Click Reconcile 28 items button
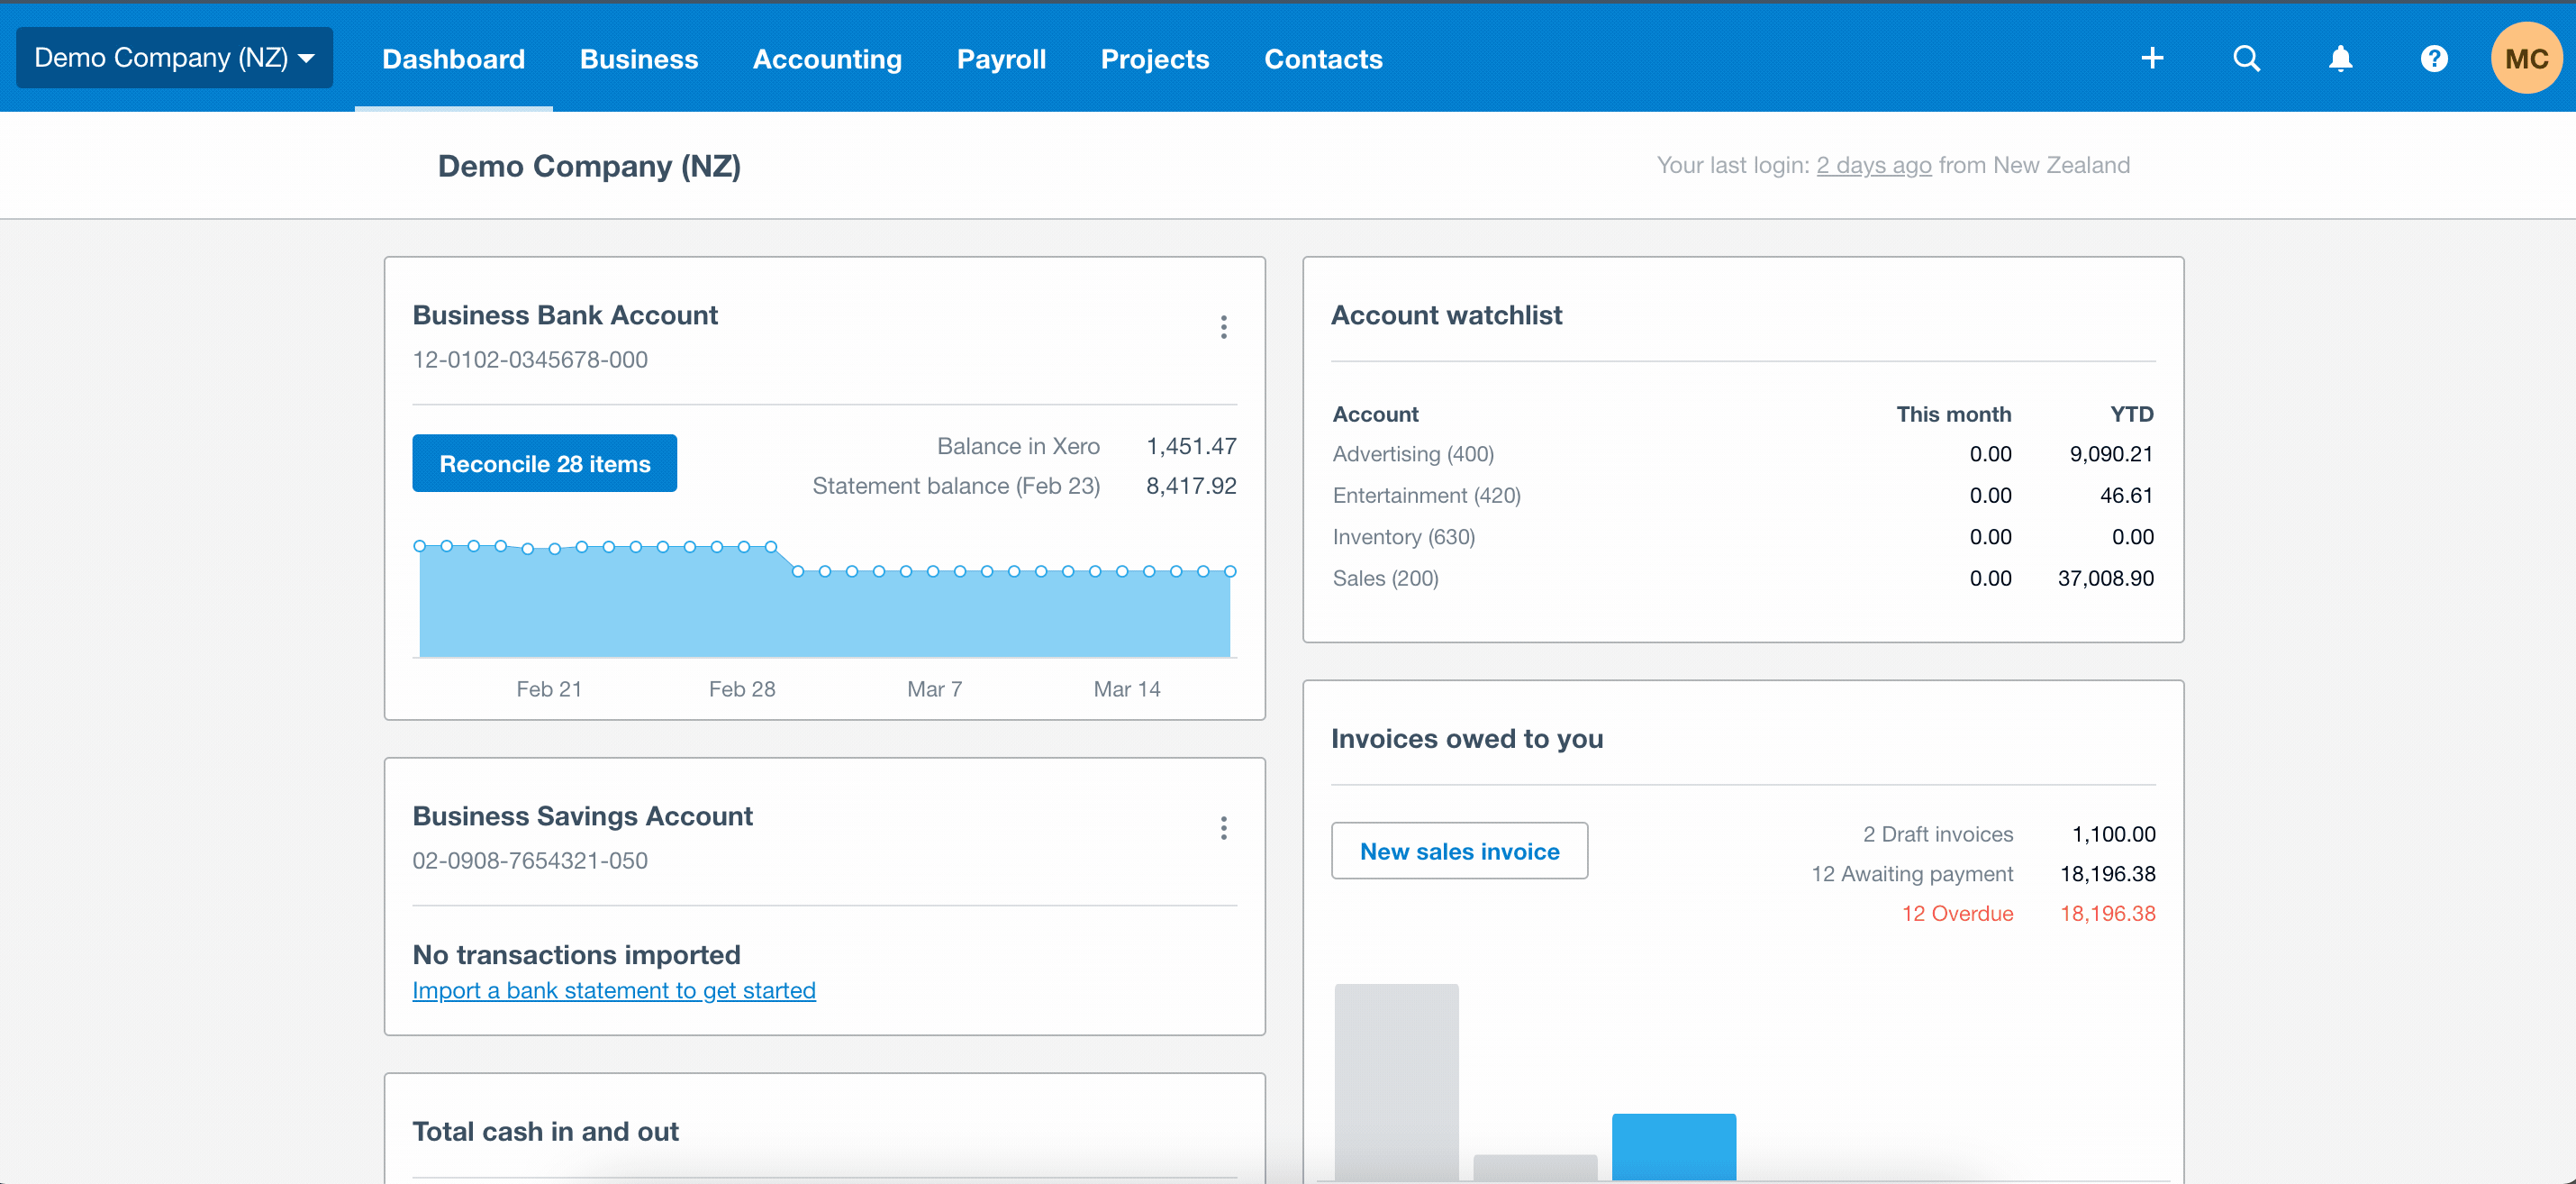Screen dimensions: 2576x1184 point(544,463)
